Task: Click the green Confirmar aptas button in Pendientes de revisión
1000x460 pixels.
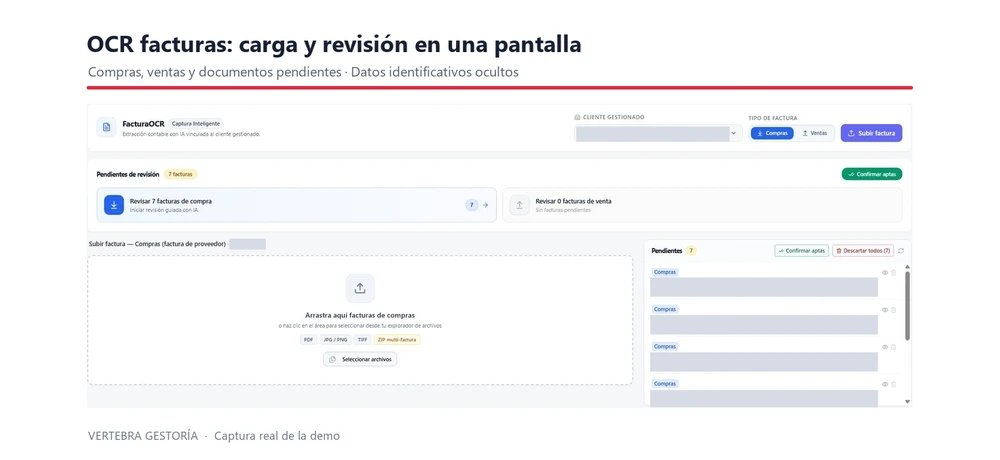Action: pyautogui.click(x=872, y=174)
